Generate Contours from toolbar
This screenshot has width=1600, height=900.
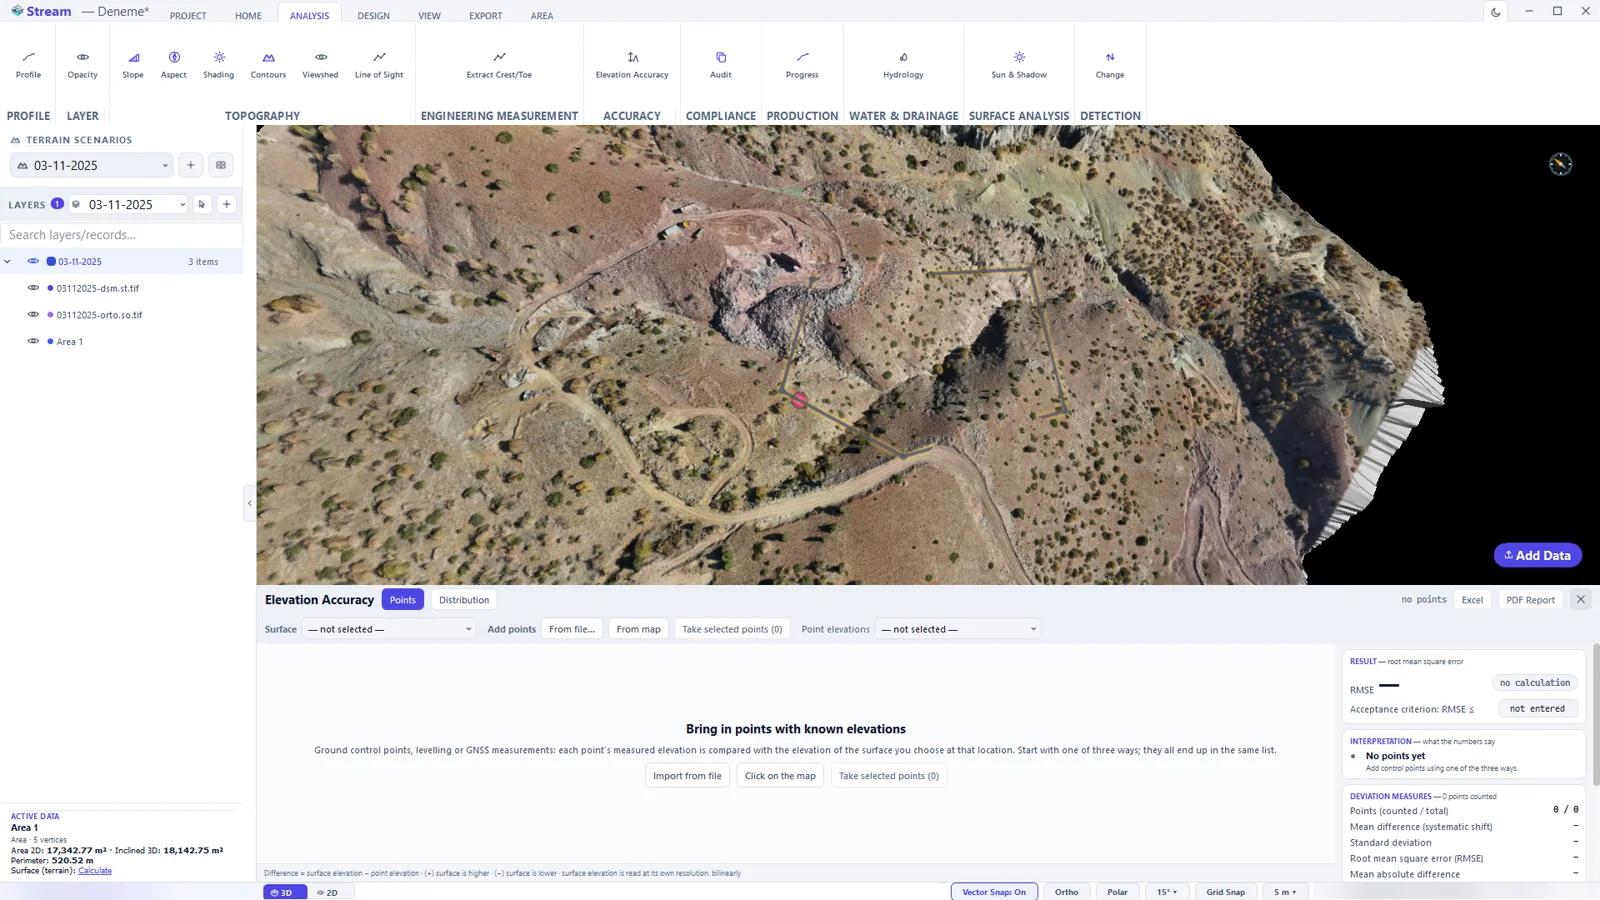pos(268,65)
